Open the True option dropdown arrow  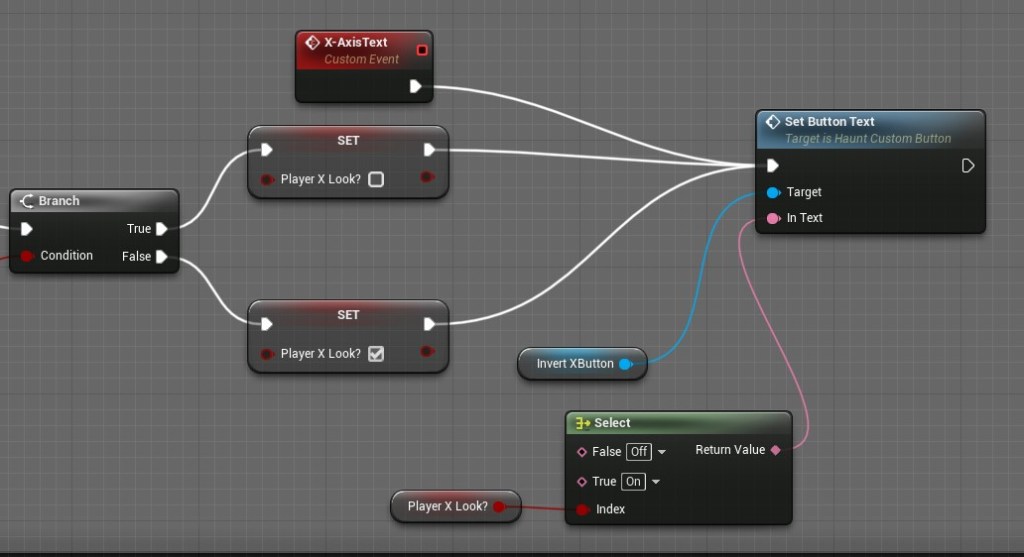point(656,482)
